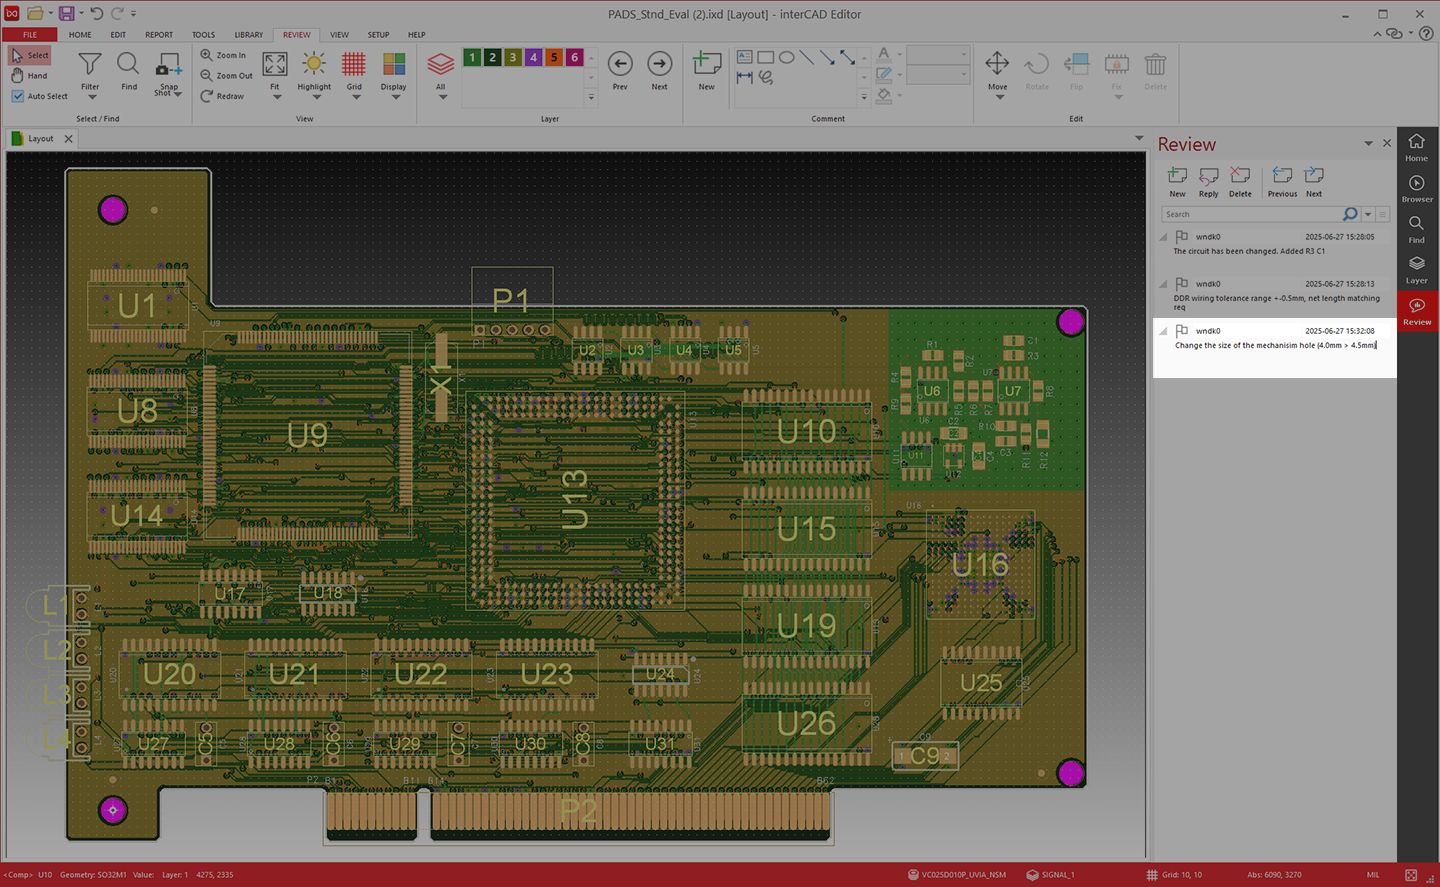Viewport: 1440px width, 887px height.
Task: Select the Review sidebar button
Action: click(1417, 311)
